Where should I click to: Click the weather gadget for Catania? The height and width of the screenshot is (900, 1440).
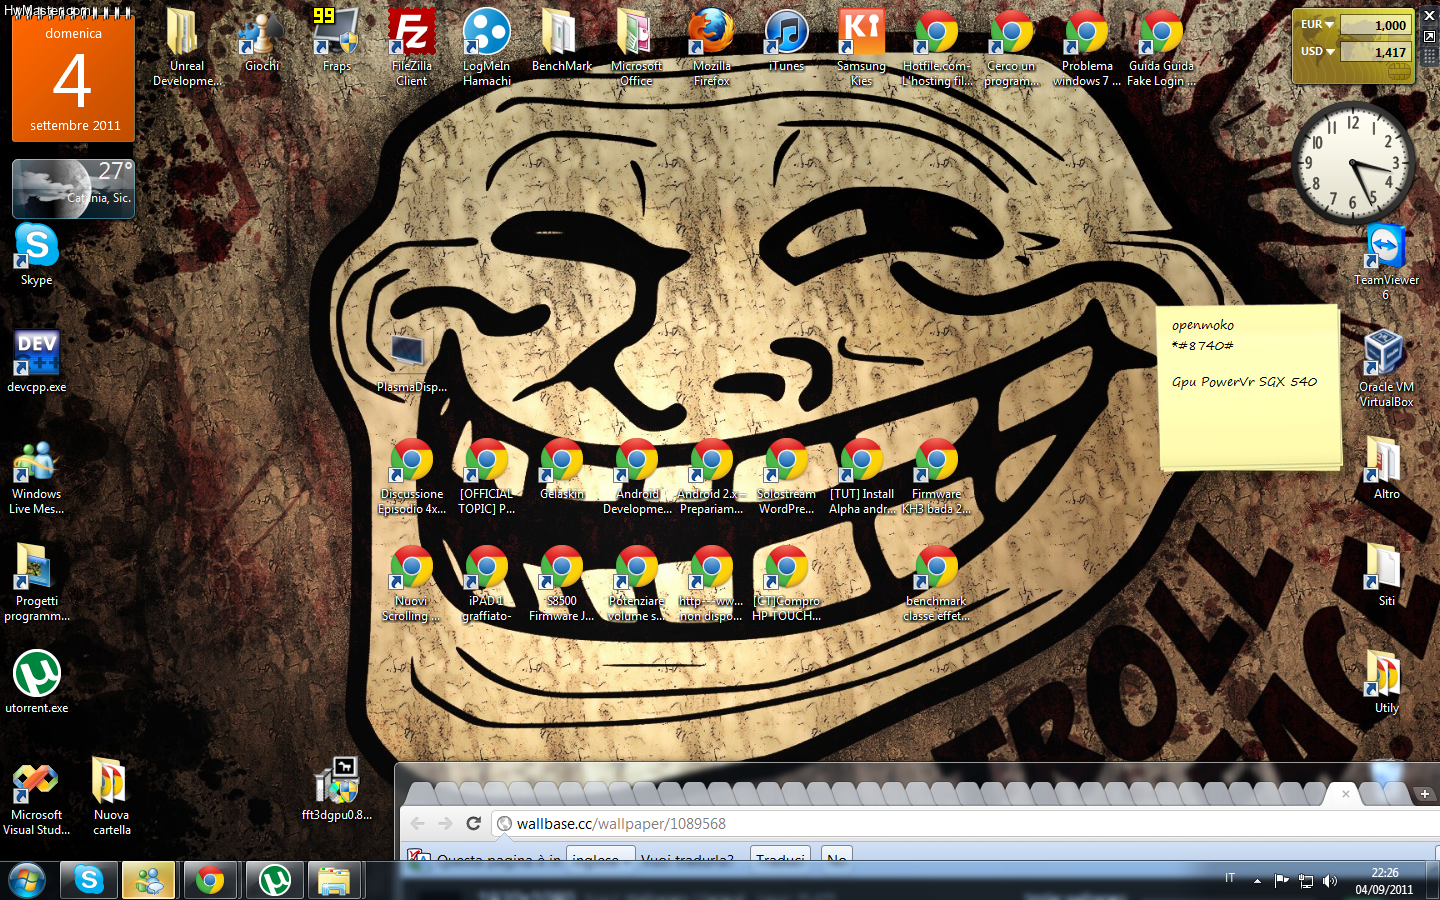[x=73, y=188]
